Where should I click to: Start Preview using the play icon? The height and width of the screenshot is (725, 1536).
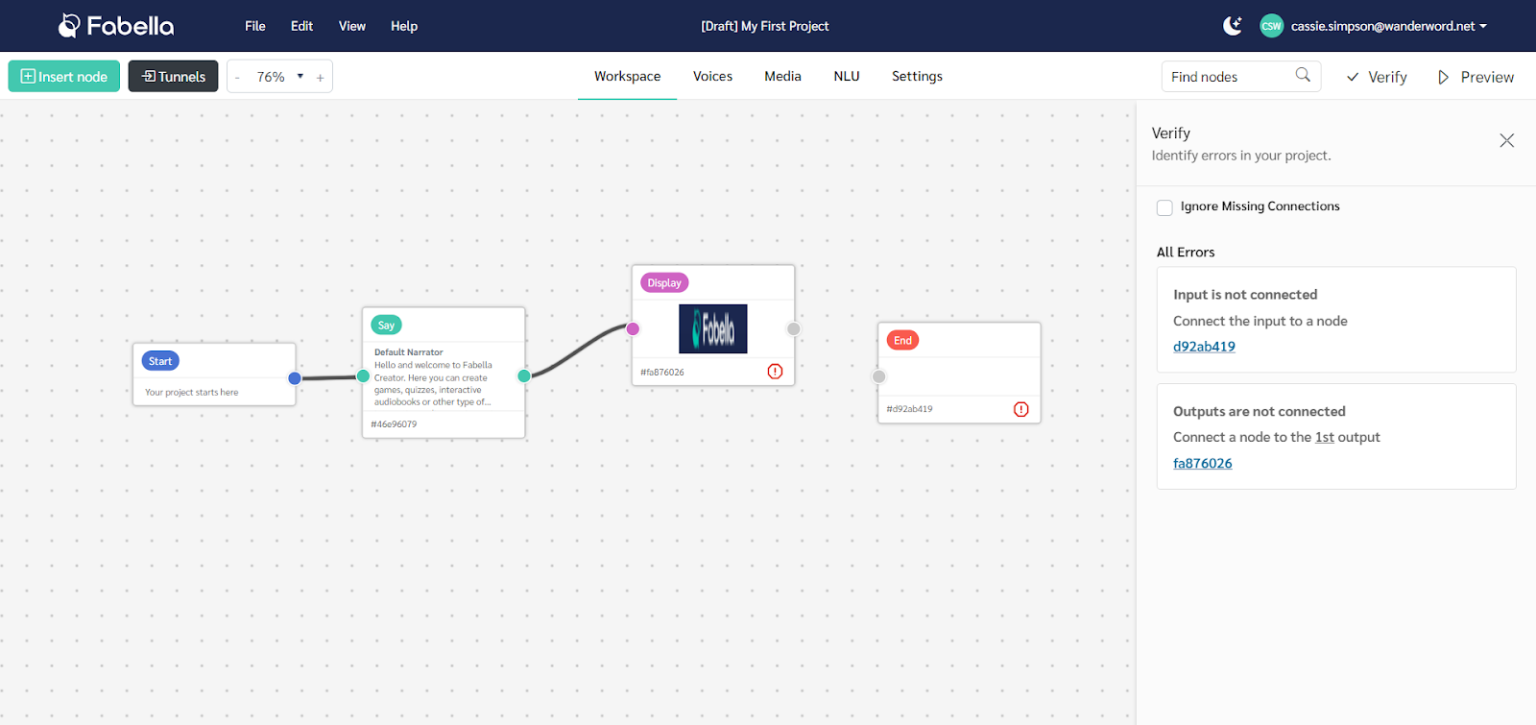pyautogui.click(x=1443, y=76)
